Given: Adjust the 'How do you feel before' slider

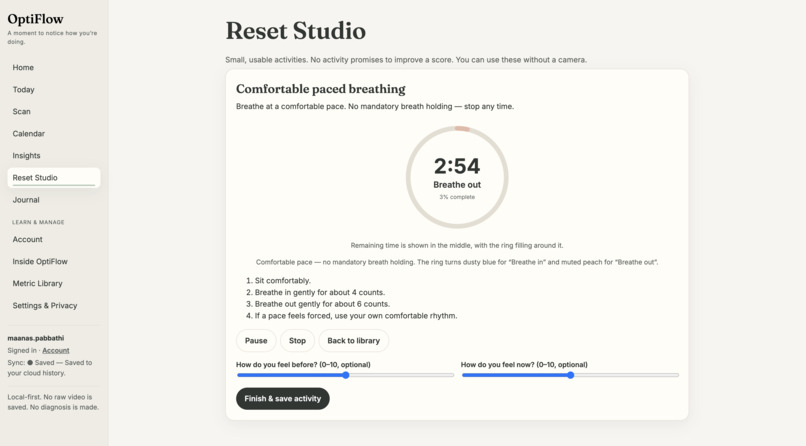Looking at the screenshot, I should click(345, 375).
